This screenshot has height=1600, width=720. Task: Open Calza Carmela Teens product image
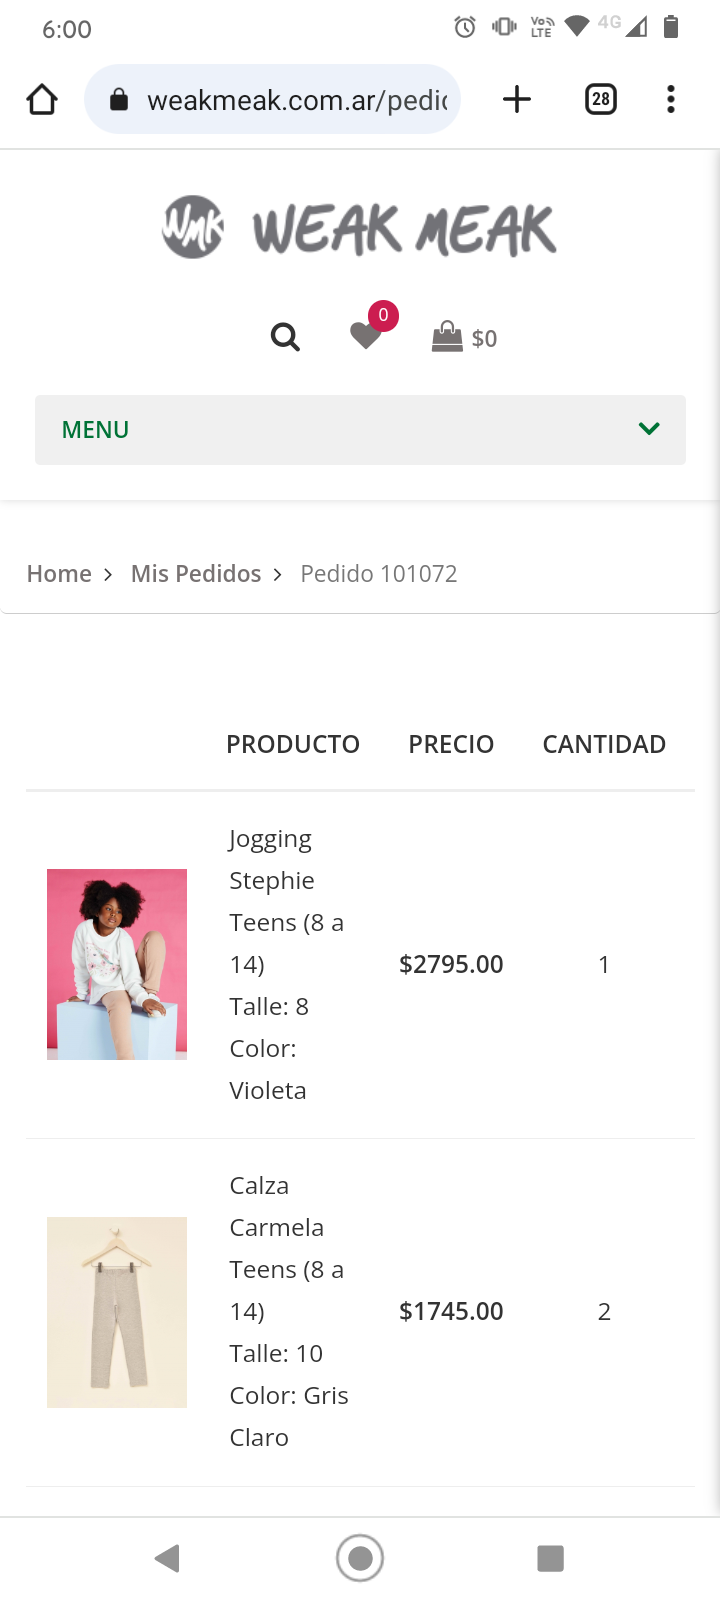[117, 1312]
